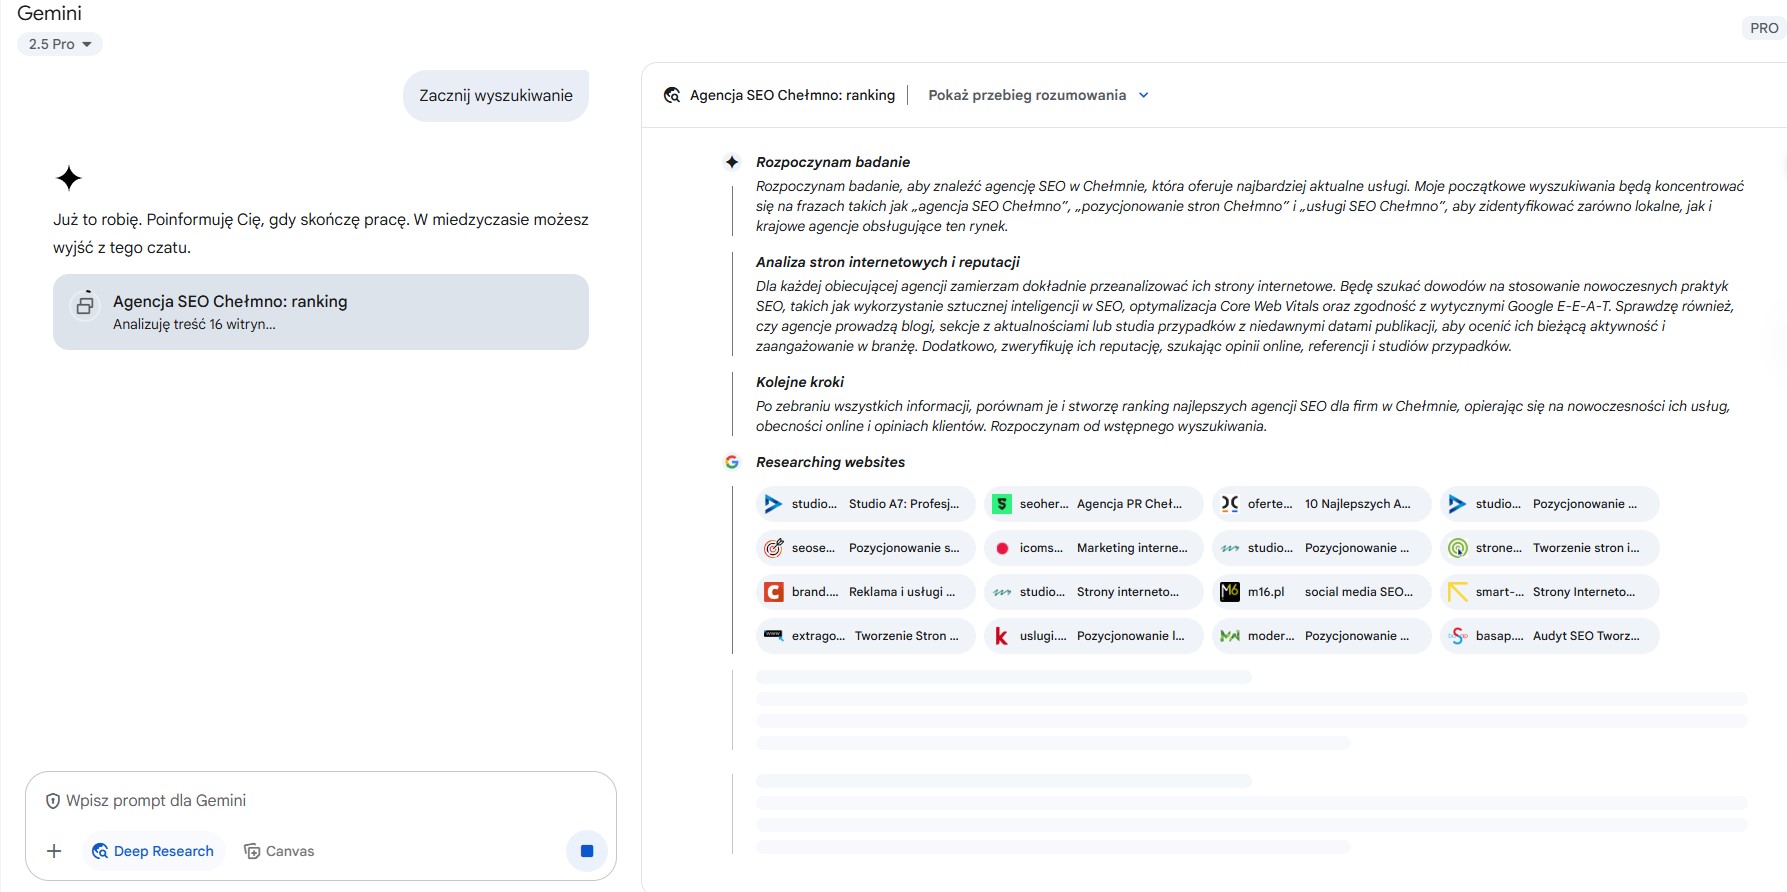1787x892 pixels.
Task: Click the chevron next to Pokaż przebieg rozumowania
Action: 1144,95
